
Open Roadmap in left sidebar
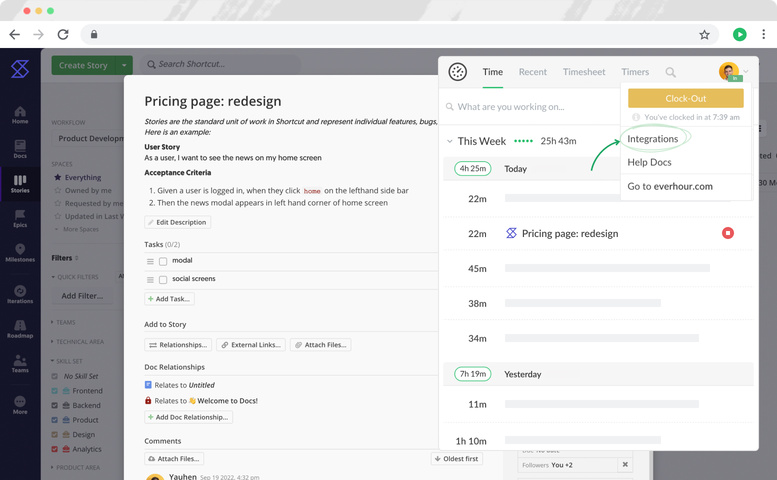tap(20, 329)
